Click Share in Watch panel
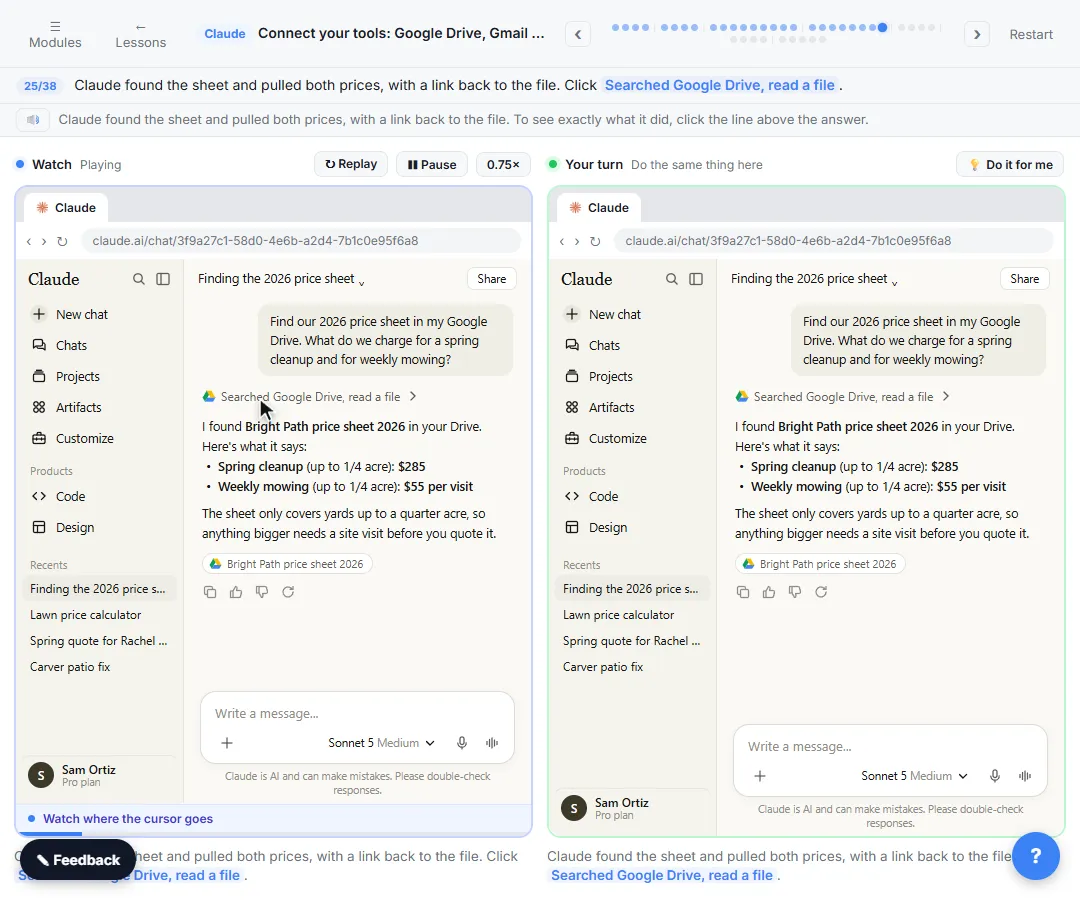This screenshot has width=1080, height=900. (x=491, y=279)
